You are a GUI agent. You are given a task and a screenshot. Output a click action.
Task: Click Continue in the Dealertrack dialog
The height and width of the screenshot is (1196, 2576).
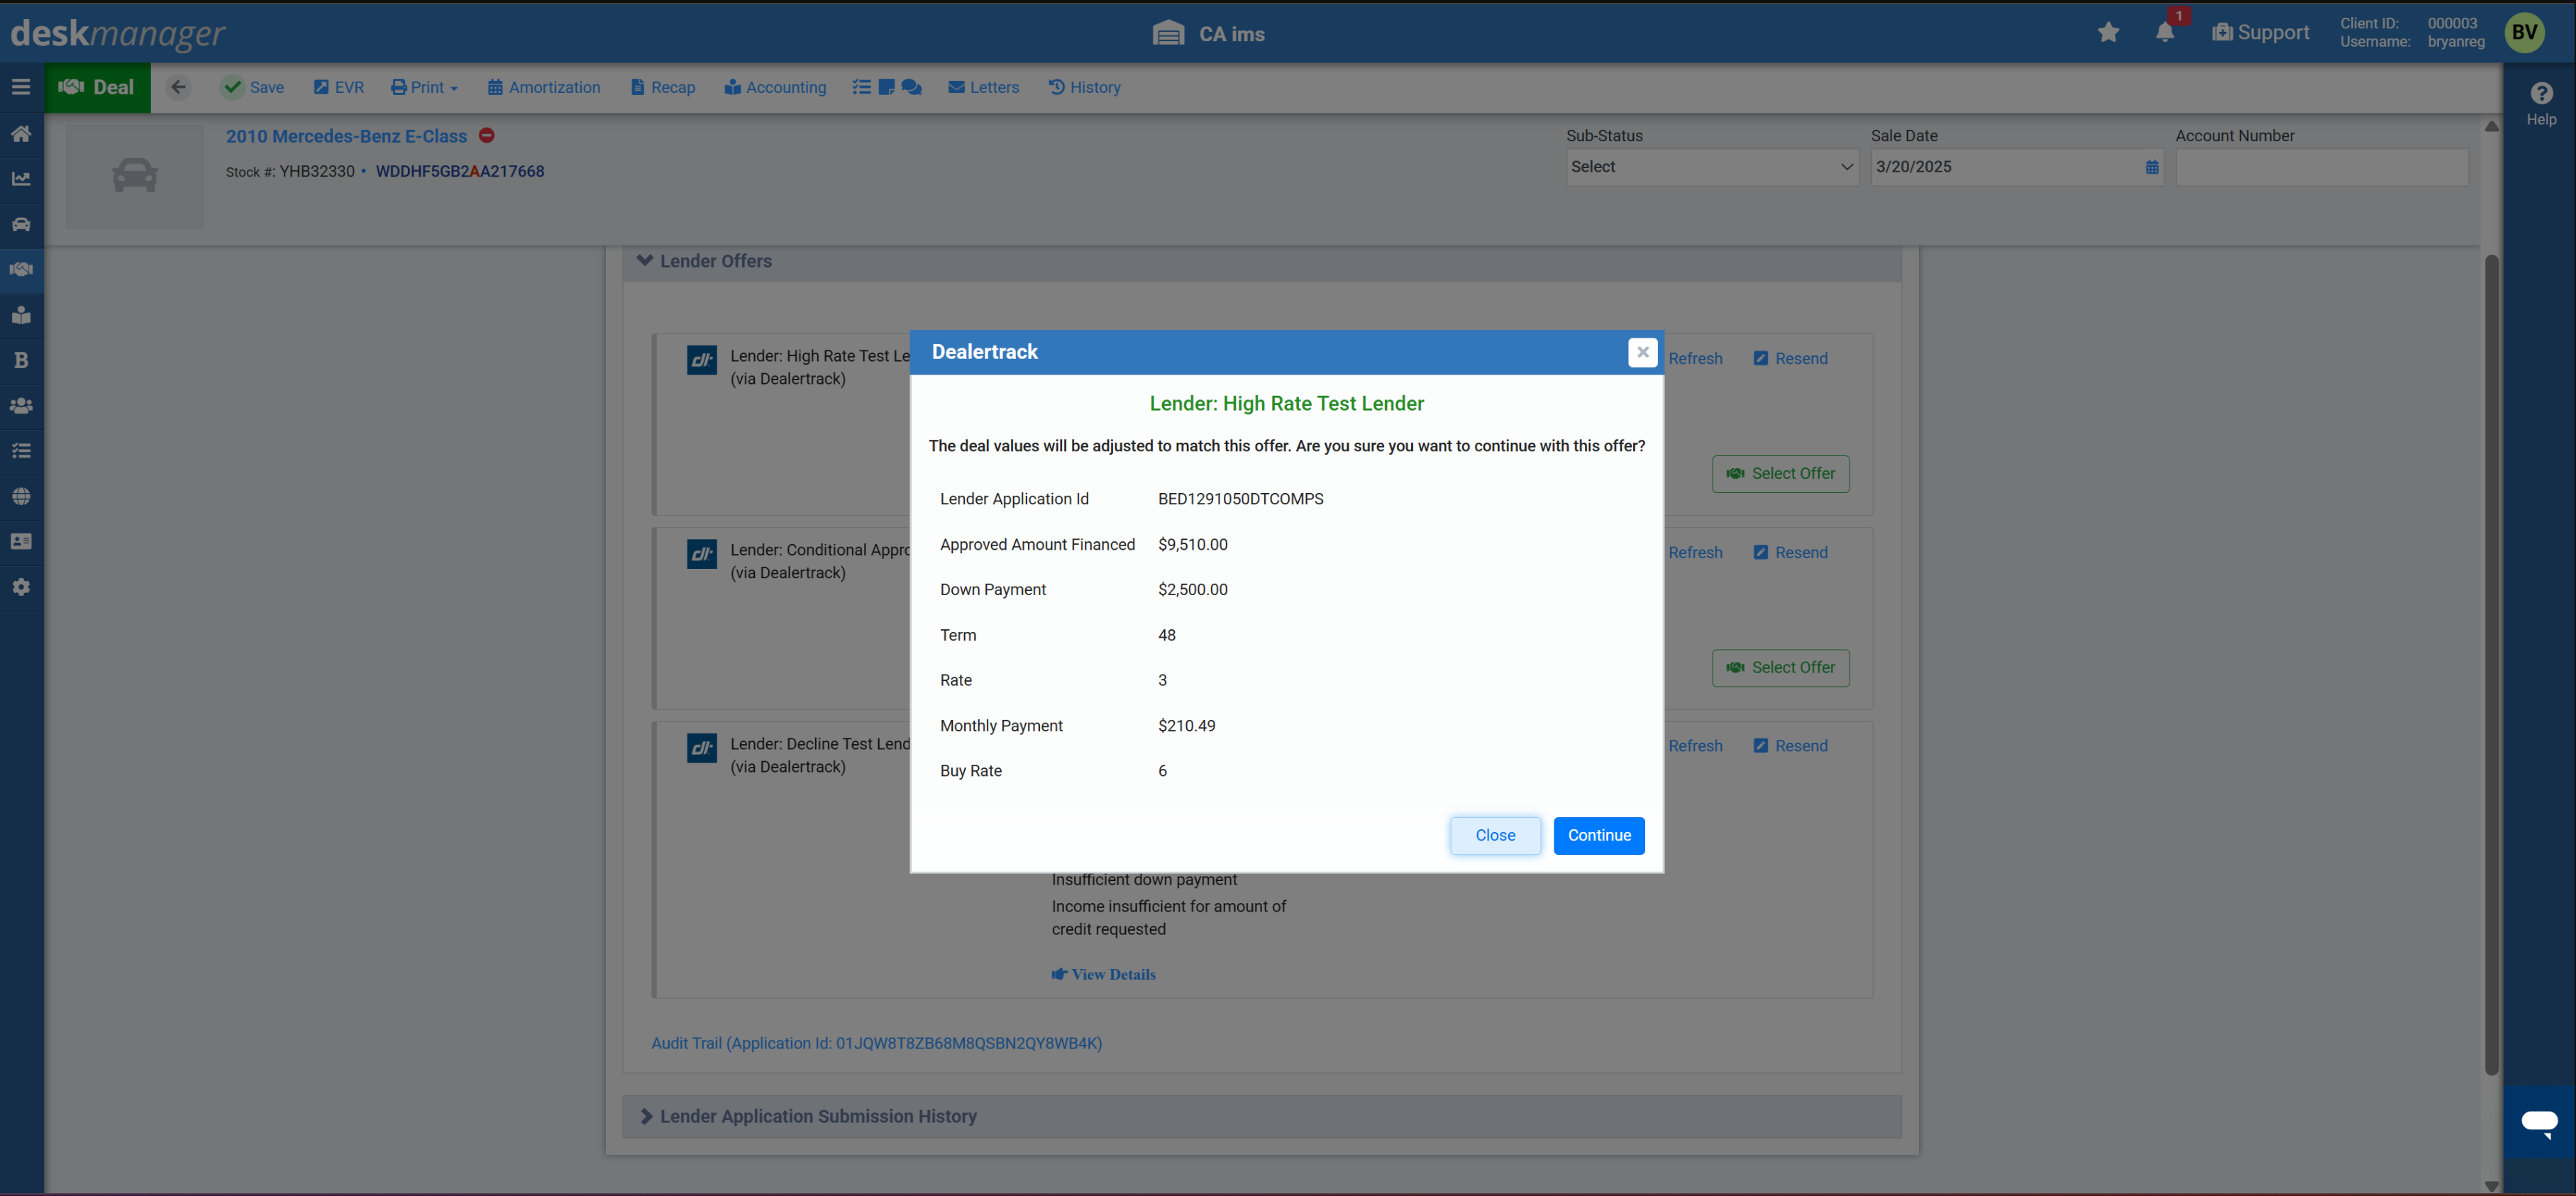coord(1598,835)
